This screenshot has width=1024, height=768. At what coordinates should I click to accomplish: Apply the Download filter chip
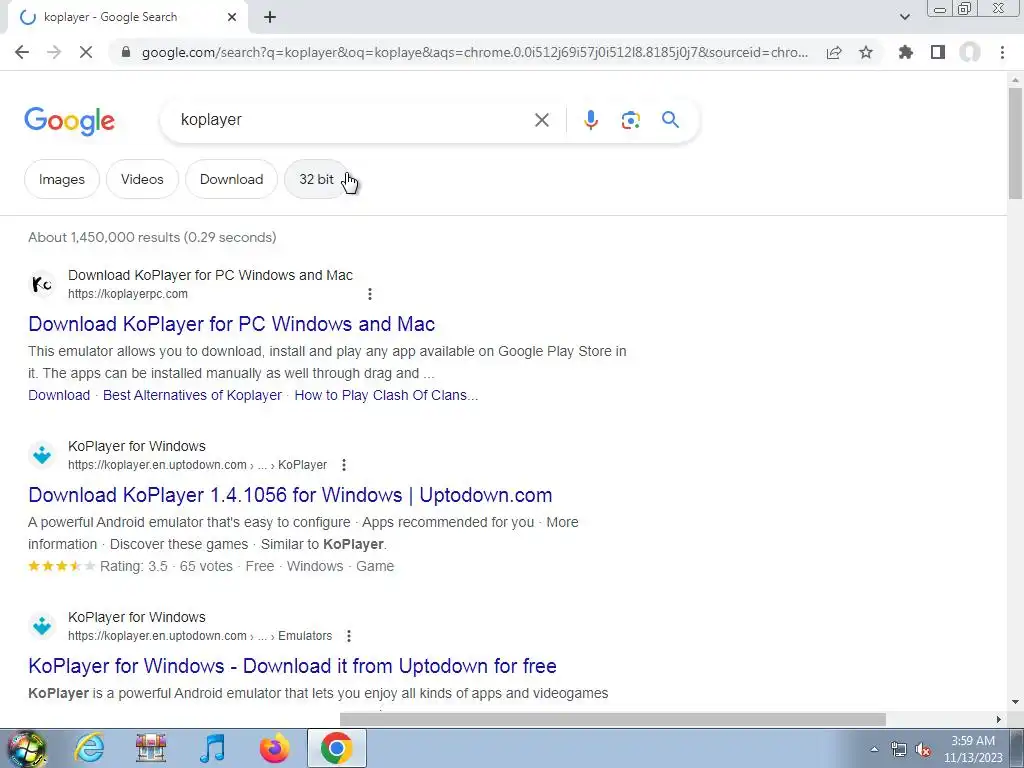click(232, 180)
